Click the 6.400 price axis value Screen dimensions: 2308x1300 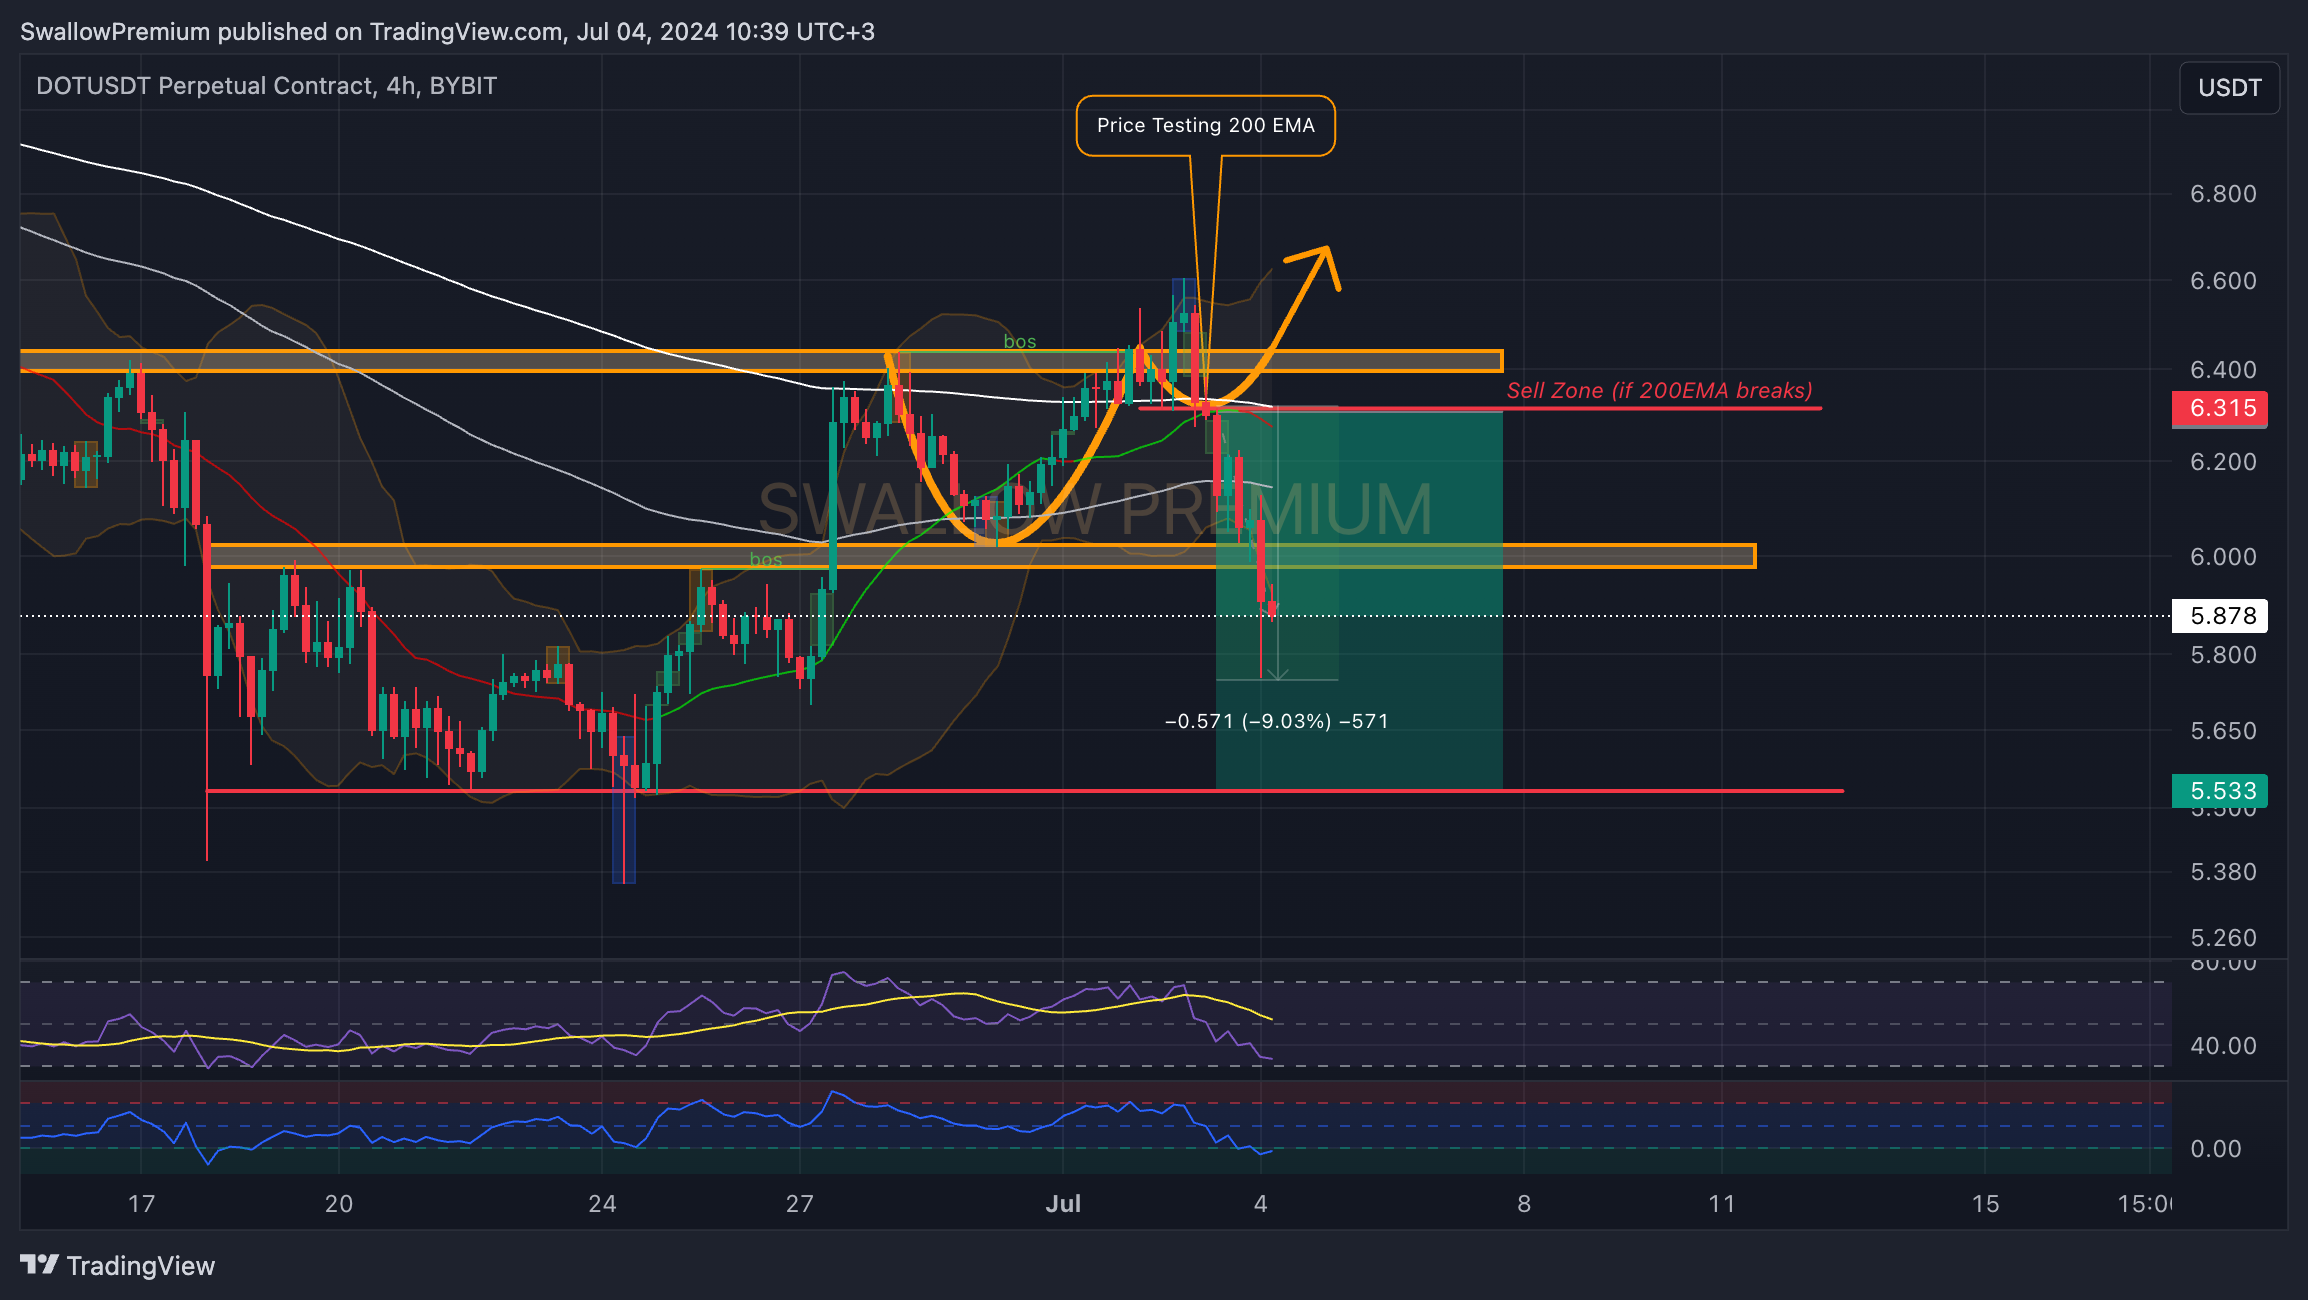click(x=2223, y=370)
